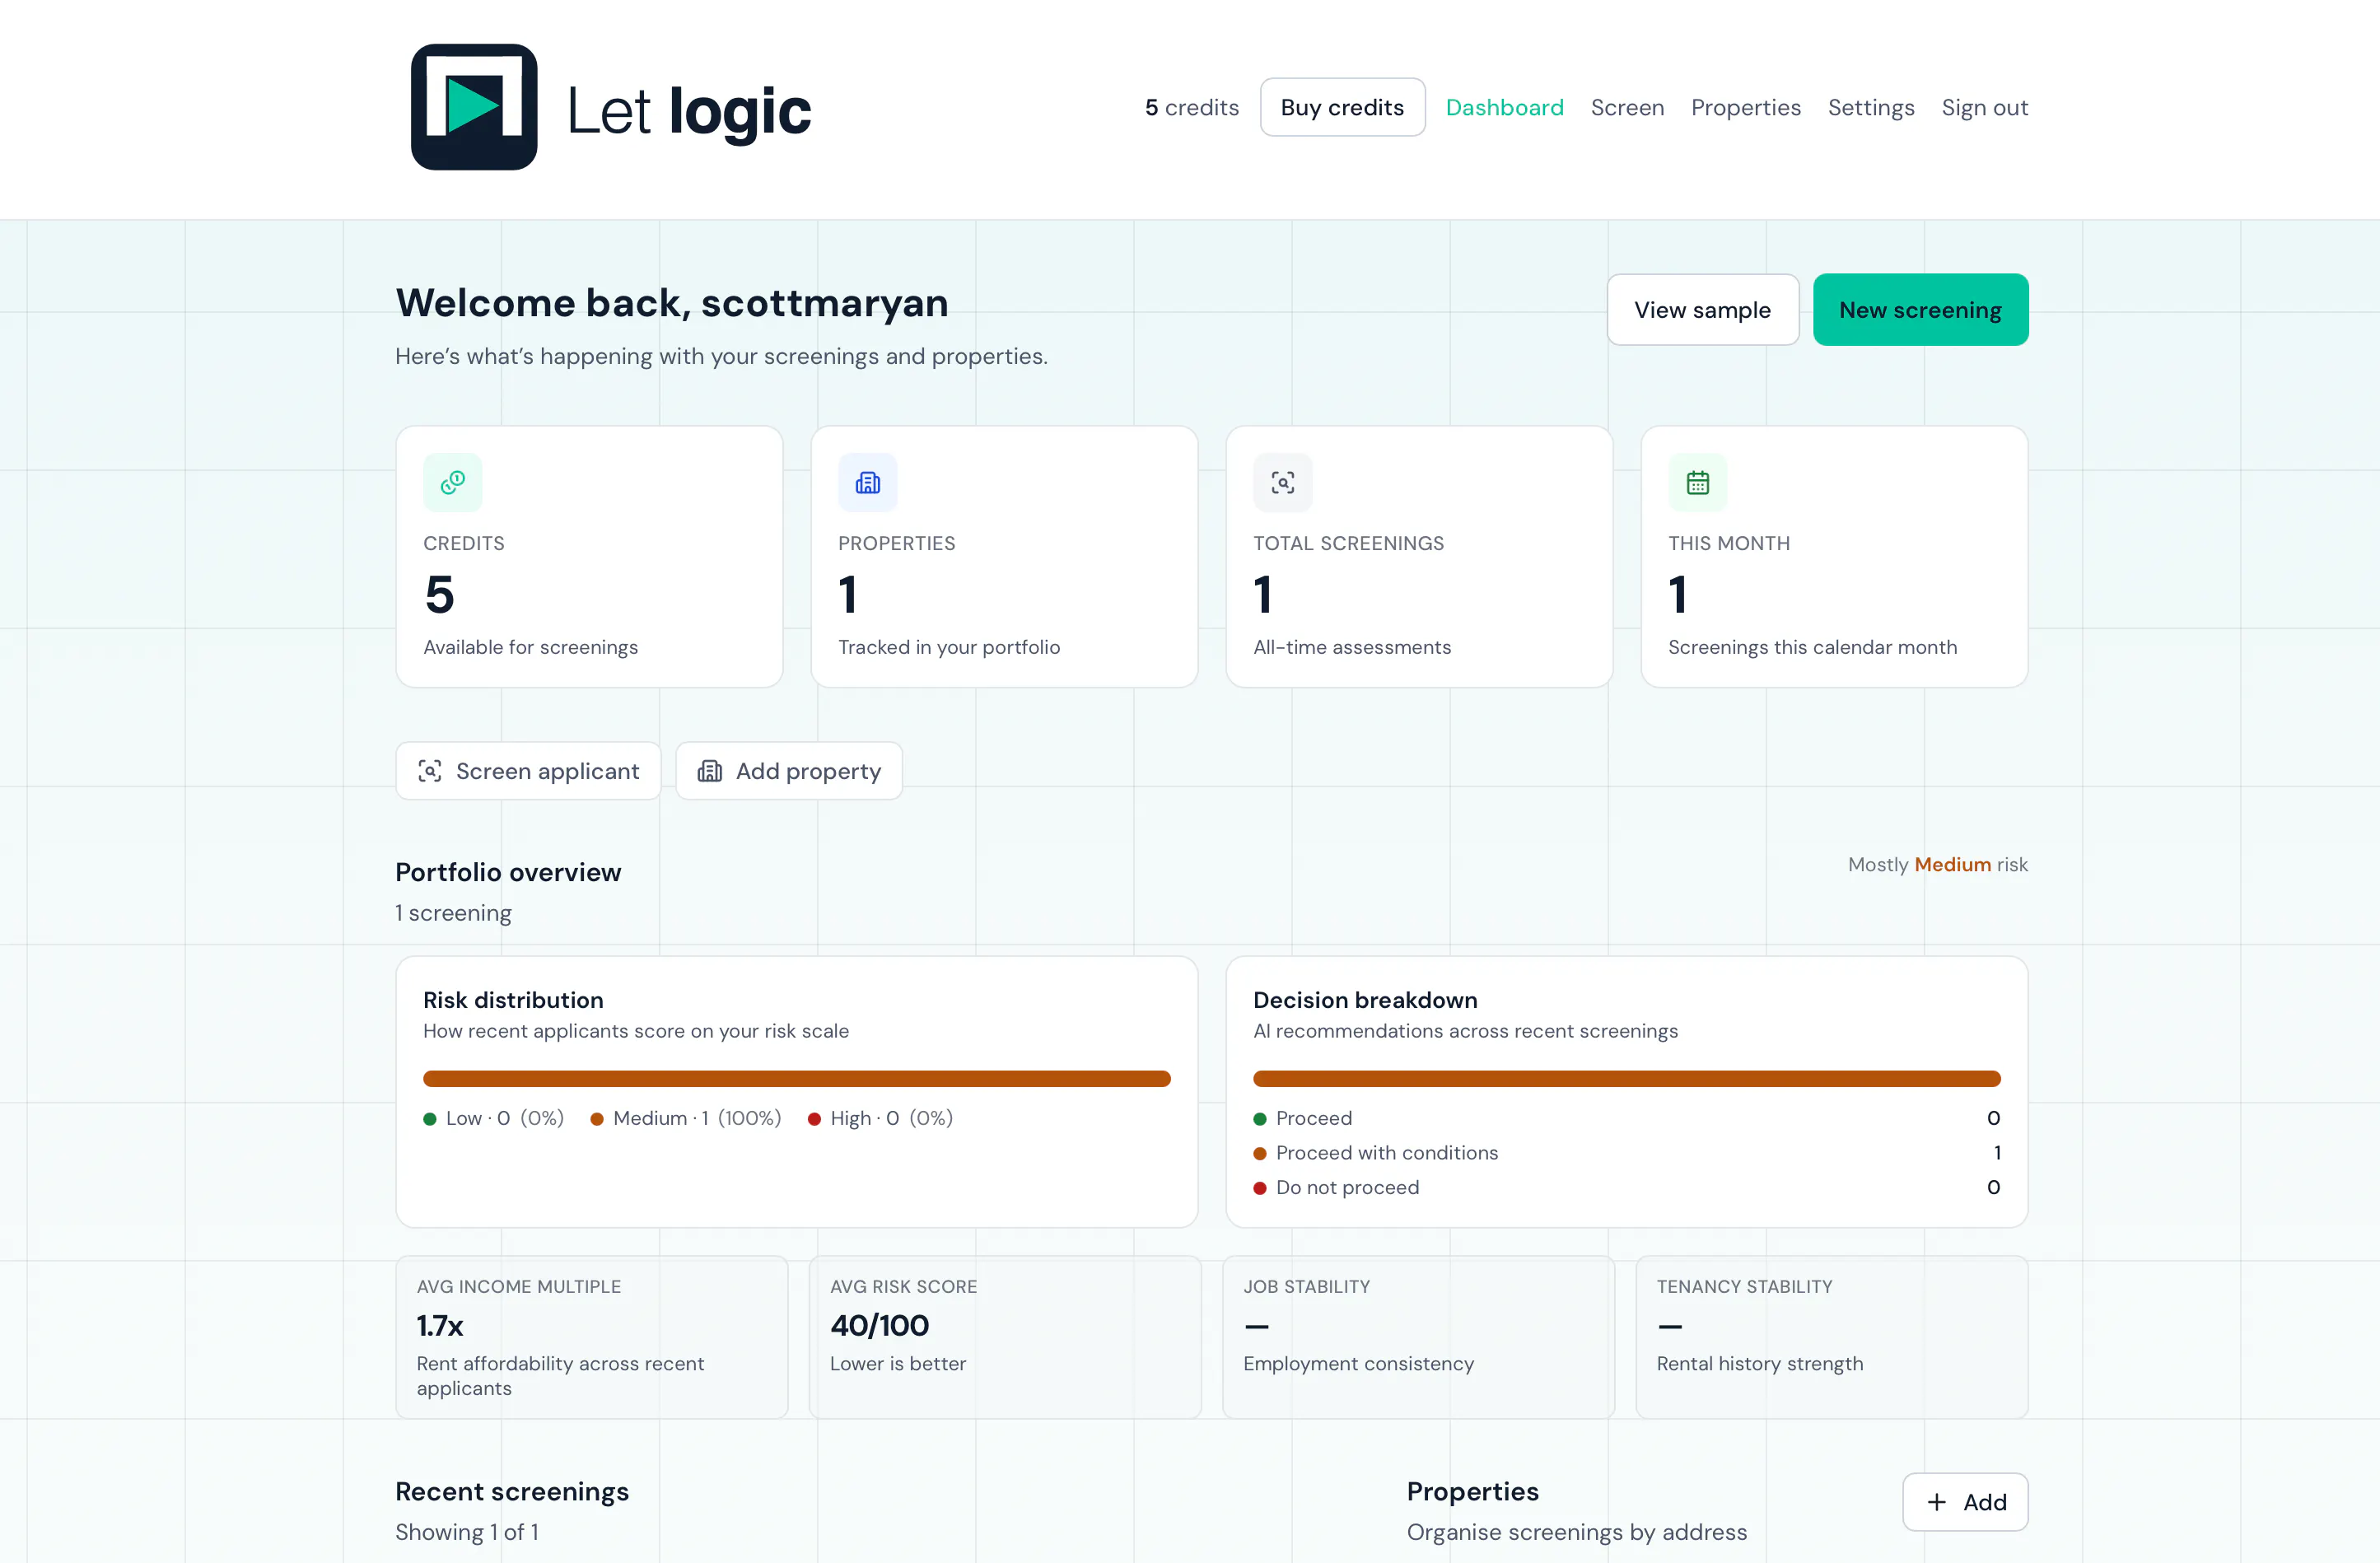
Task: Click 'Welcome back, scottmaryan' heading
Action: tap(671, 303)
